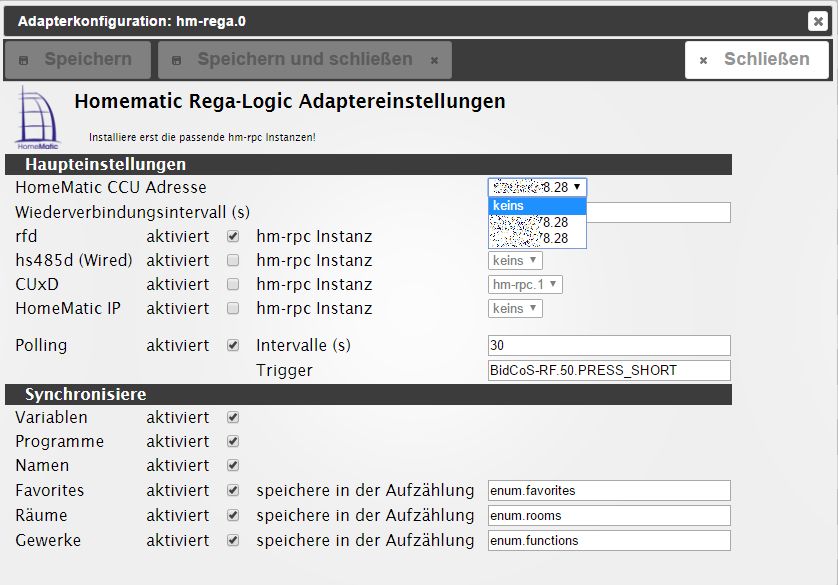Screen dimensions: 838x585
Task: Click the Räume enum.rooms input field
Action: point(608,516)
